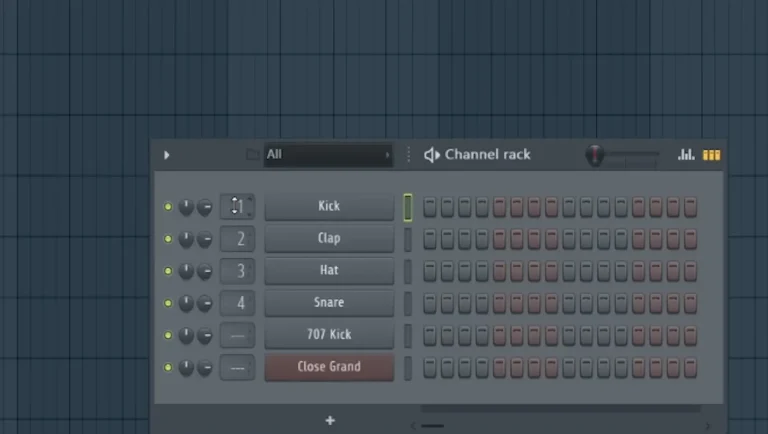Image resolution: width=768 pixels, height=434 pixels.
Task: Click the Clap mixer track number 2
Action: coord(238,239)
